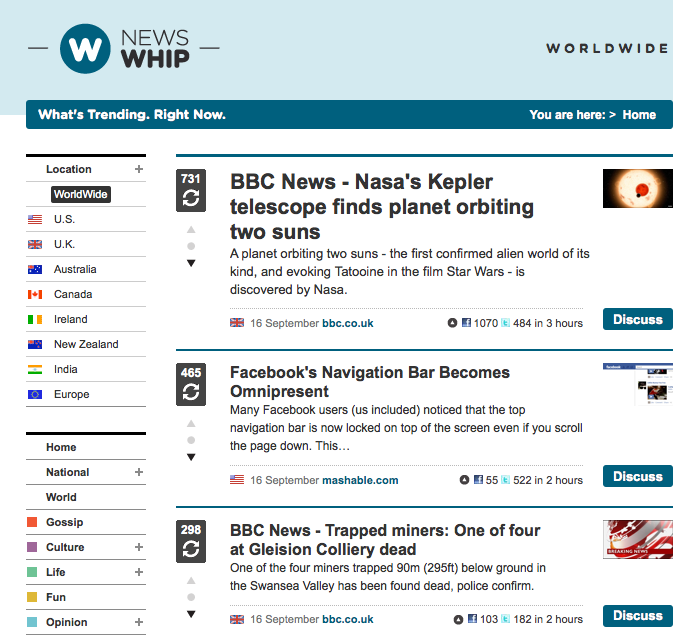The width and height of the screenshot is (673, 641).
Task: Click the Canada flag icon
Action: (35, 294)
